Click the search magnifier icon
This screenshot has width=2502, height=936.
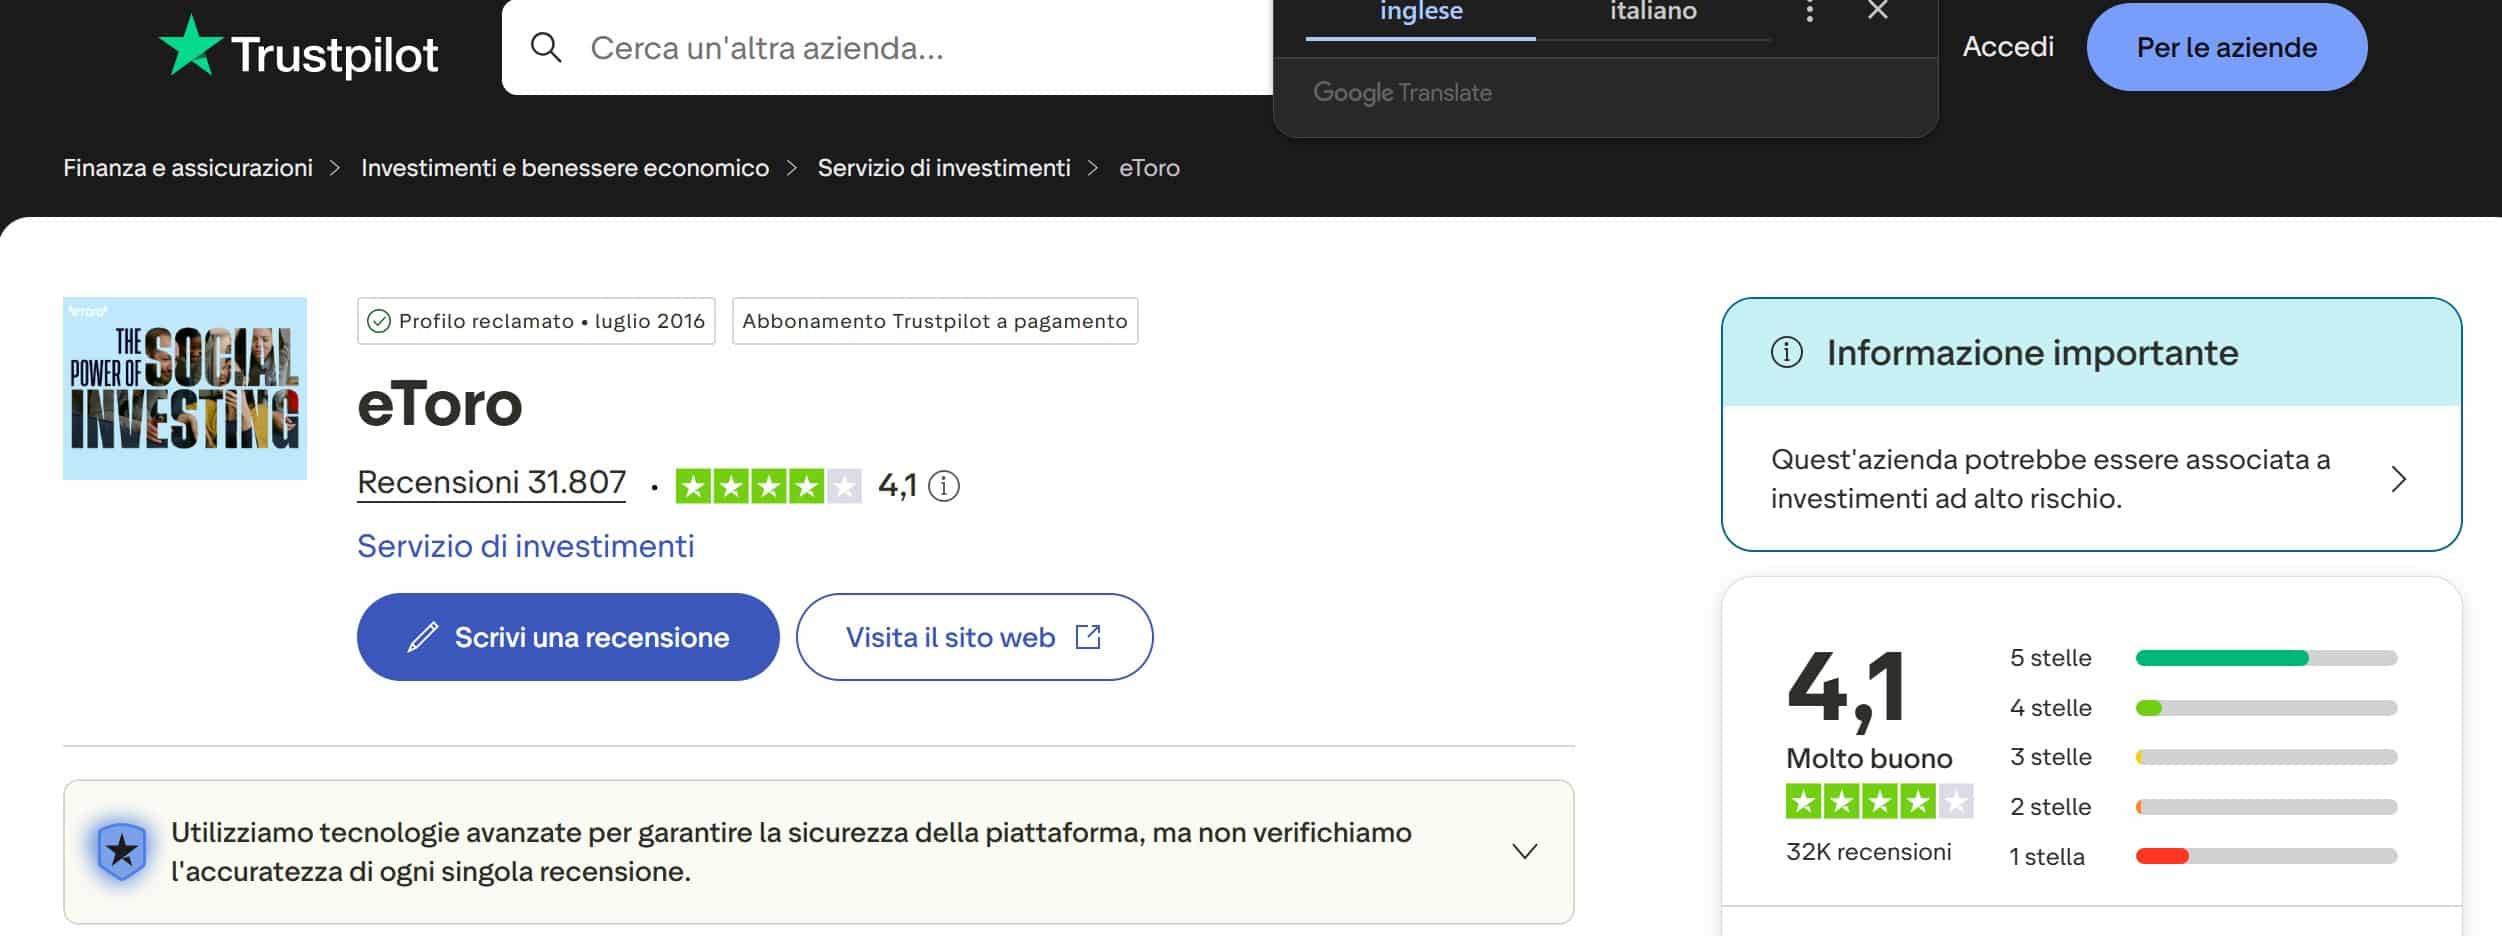(546, 47)
